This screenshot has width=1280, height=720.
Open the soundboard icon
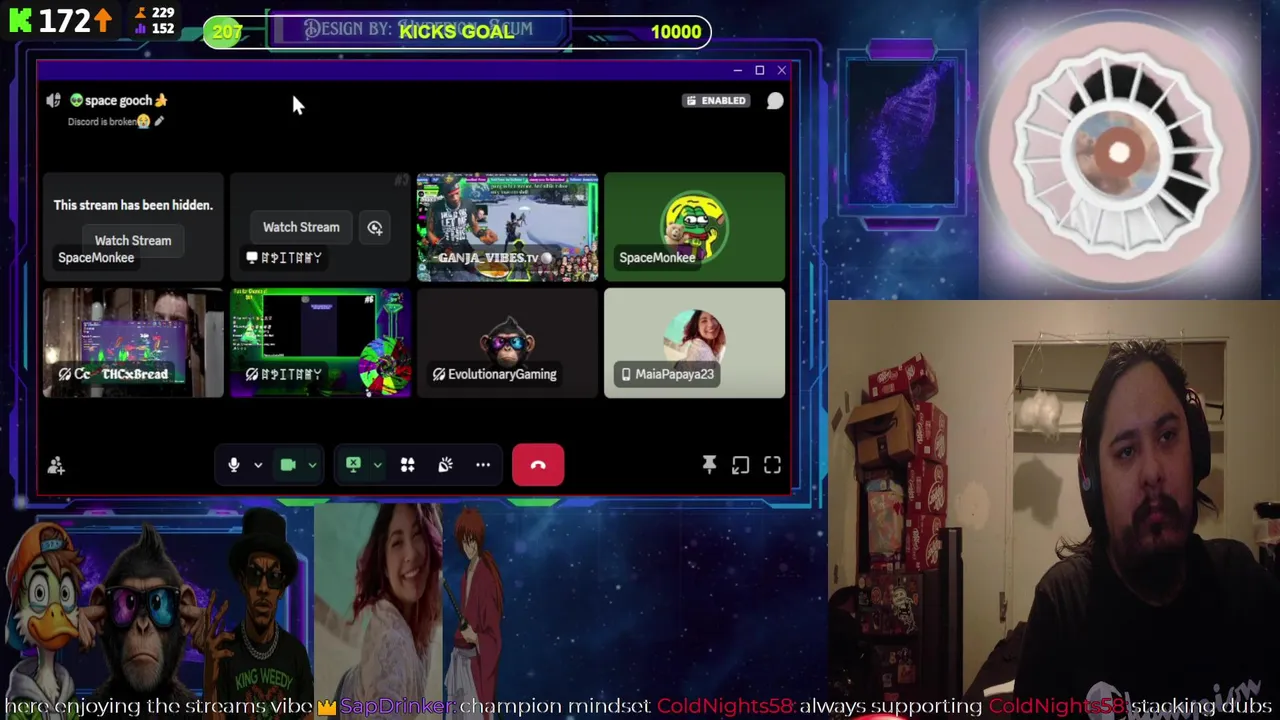click(445, 465)
